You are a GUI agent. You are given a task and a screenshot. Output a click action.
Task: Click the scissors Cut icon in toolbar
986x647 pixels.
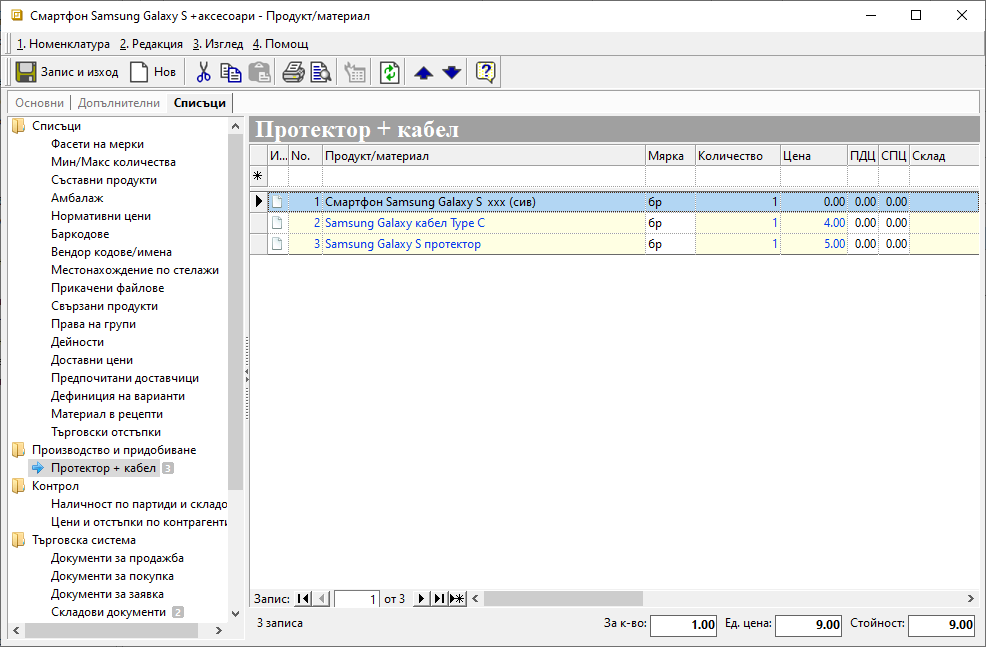coord(203,72)
